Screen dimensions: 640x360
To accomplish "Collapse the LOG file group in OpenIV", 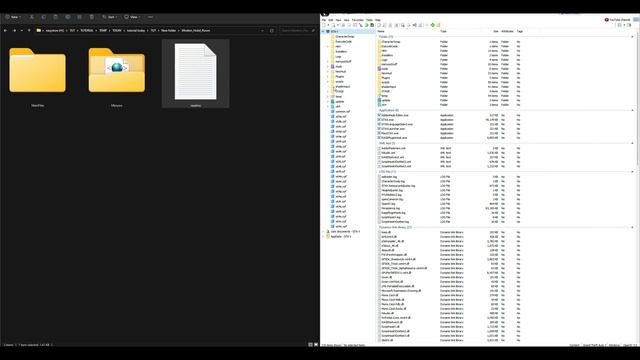I will coord(633,172).
